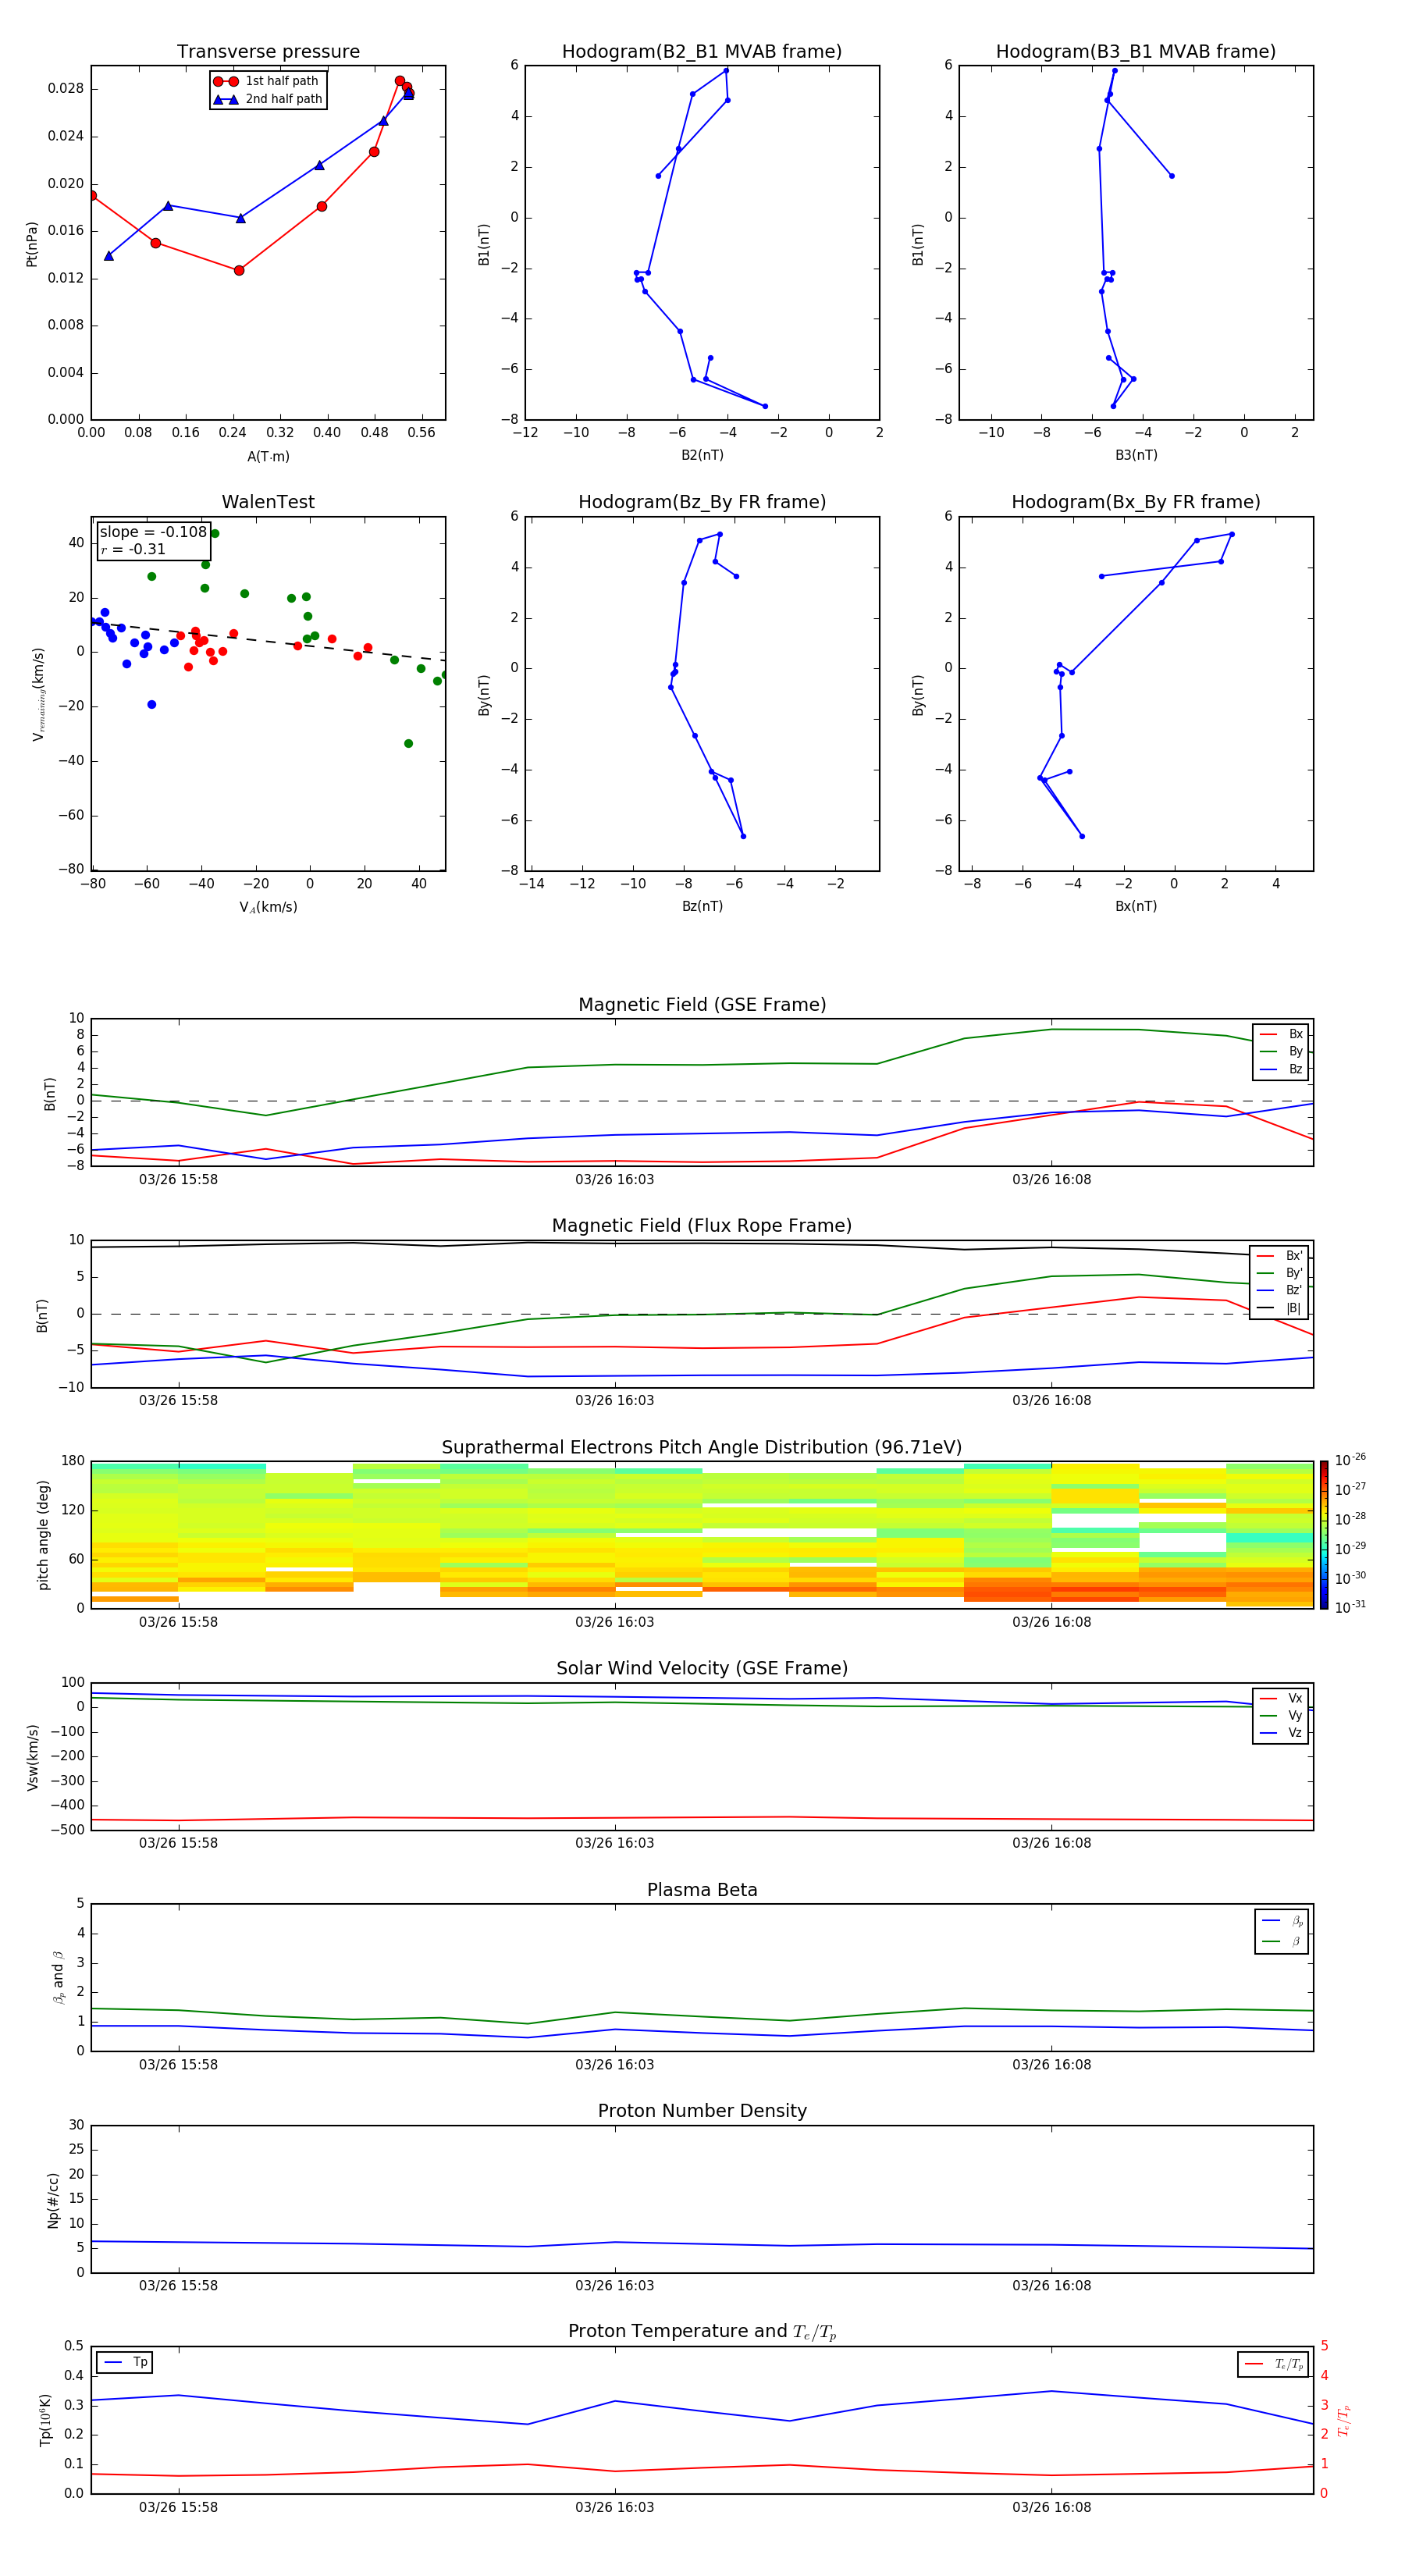This screenshot has height=2576, width=1405.
Task: Click the "B2(nT)" x-axis label
Action: coord(702,455)
